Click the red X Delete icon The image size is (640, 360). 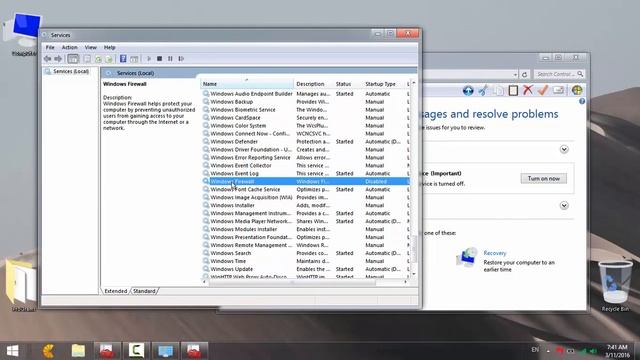528,90
